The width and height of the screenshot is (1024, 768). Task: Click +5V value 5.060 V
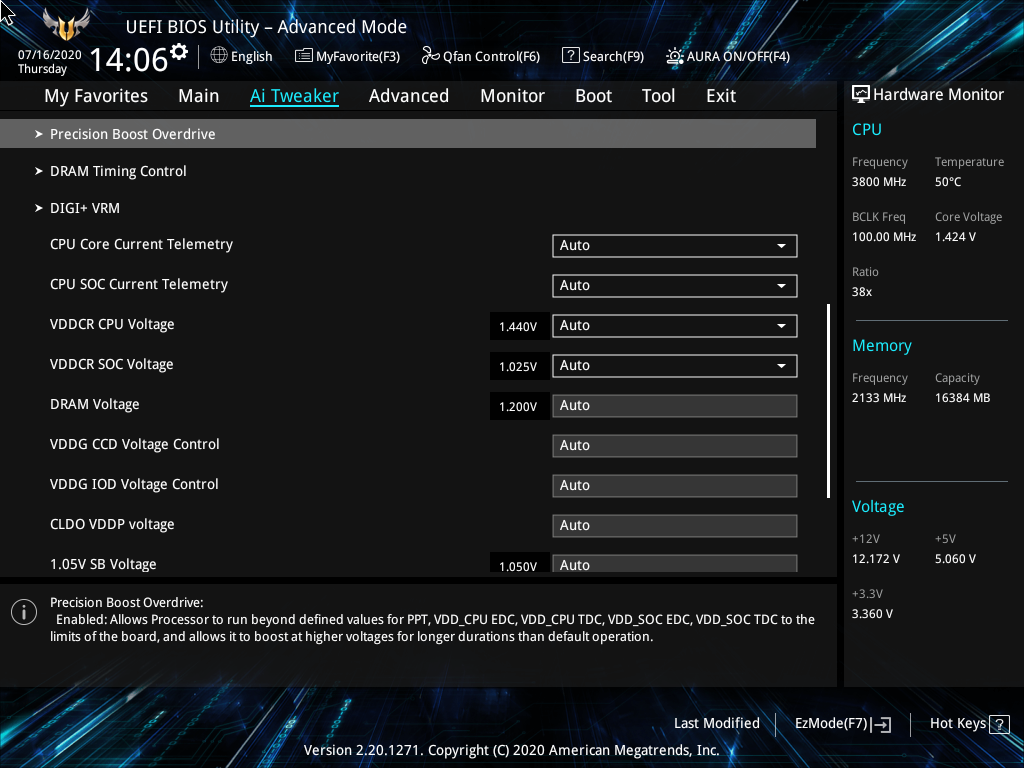tap(955, 559)
